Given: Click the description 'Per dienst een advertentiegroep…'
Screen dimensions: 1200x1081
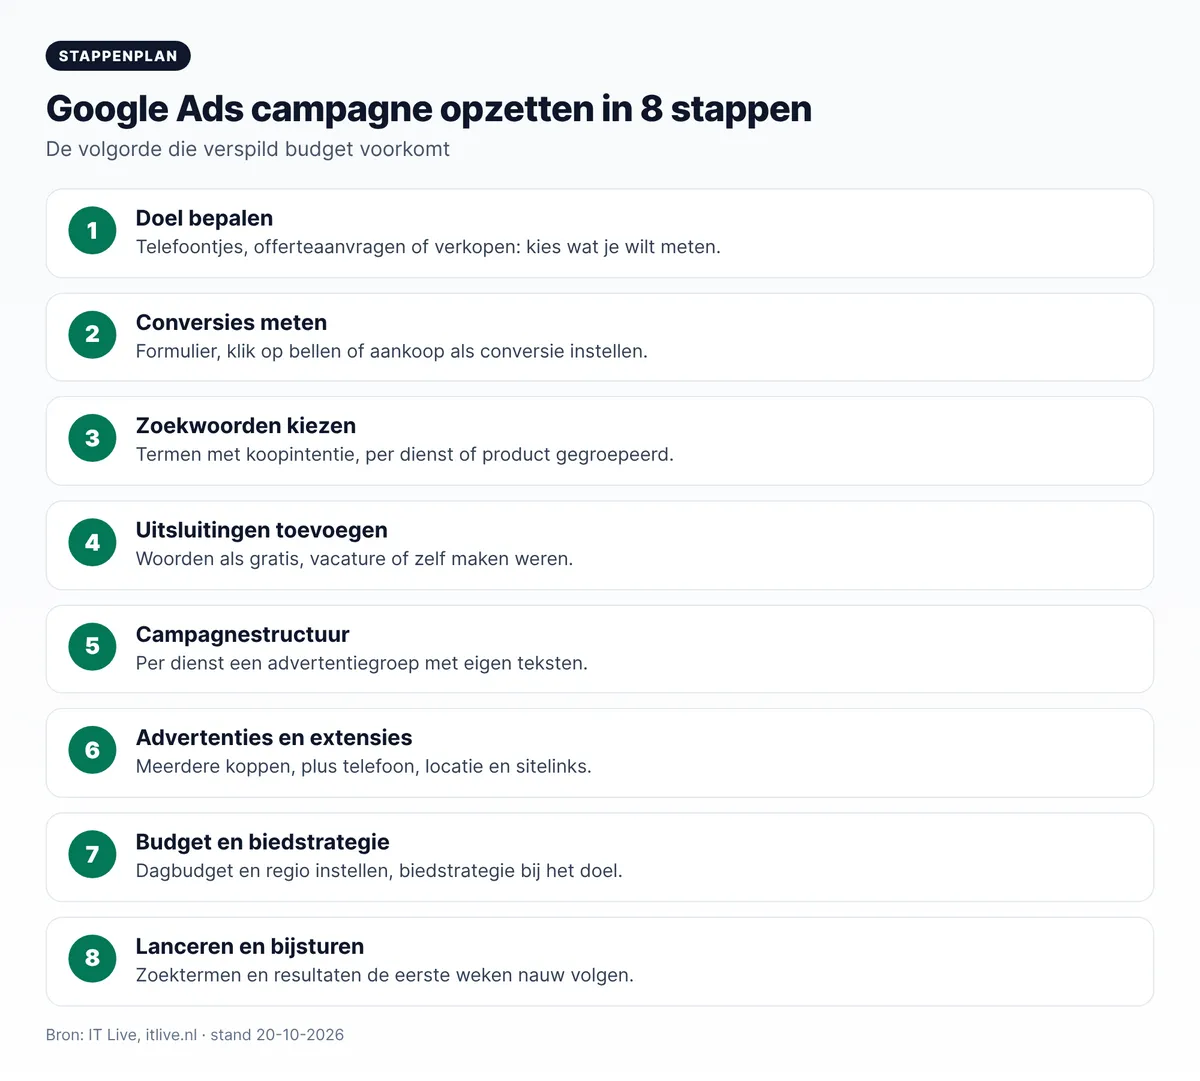Looking at the screenshot, I should click(362, 663).
